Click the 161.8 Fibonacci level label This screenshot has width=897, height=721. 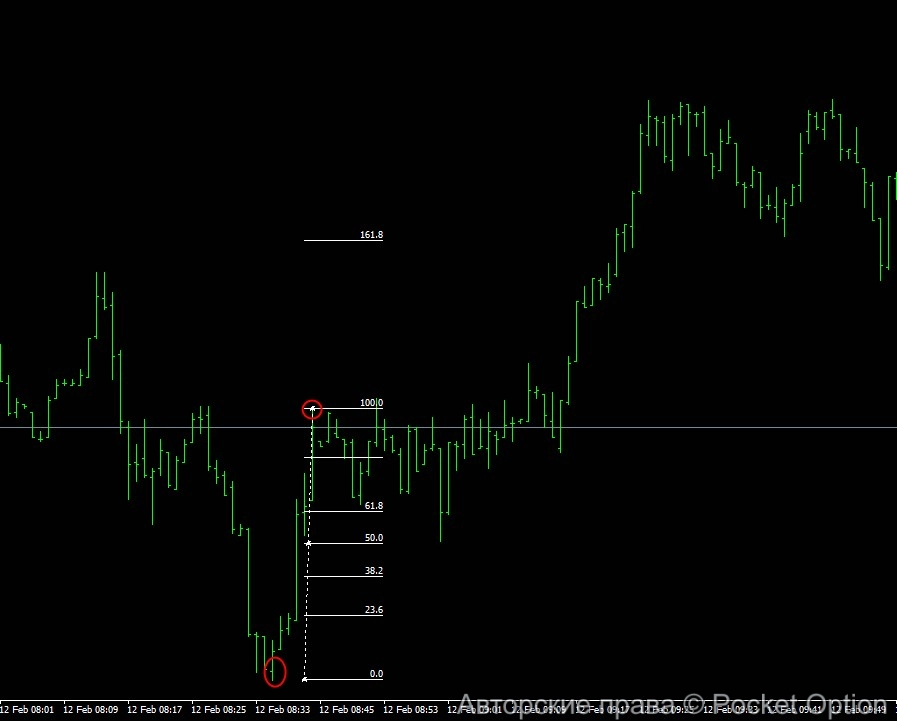click(371, 235)
